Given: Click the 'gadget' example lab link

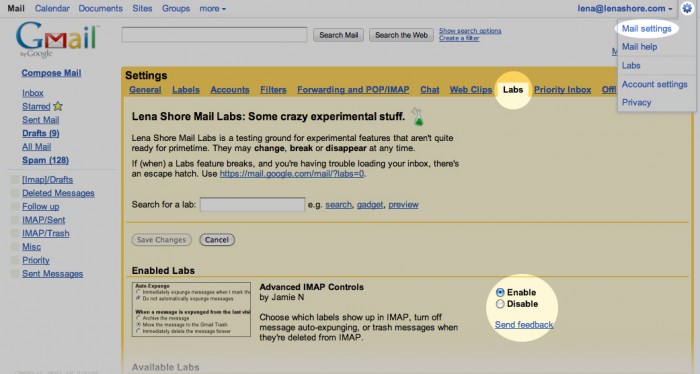Looking at the screenshot, I should (370, 204).
